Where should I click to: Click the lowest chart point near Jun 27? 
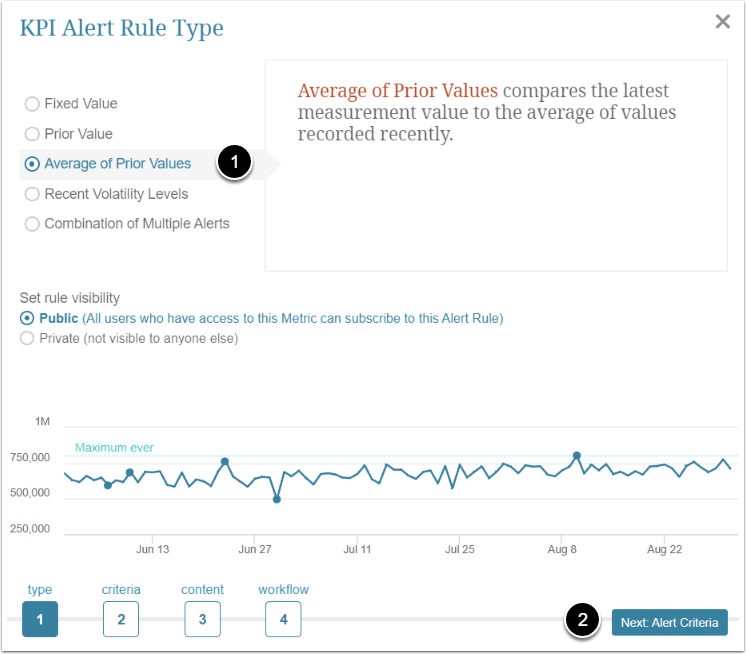(277, 499)
